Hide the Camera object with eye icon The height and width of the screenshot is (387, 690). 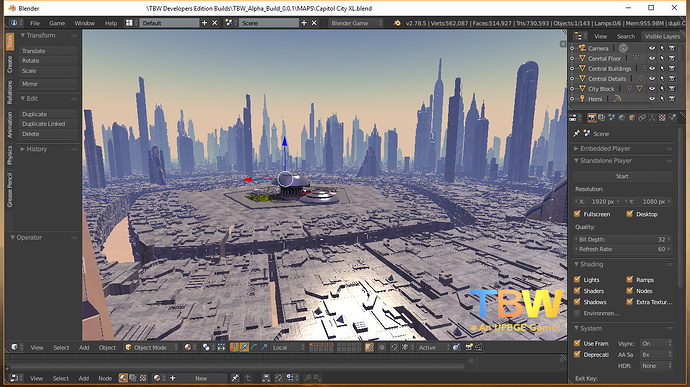point(652,48)
